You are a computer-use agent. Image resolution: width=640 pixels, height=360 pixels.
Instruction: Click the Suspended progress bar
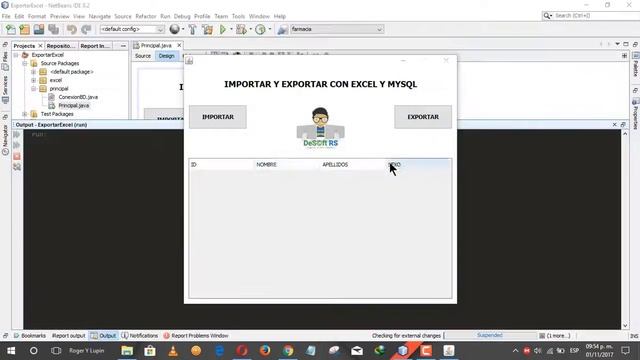click(490, 335)
